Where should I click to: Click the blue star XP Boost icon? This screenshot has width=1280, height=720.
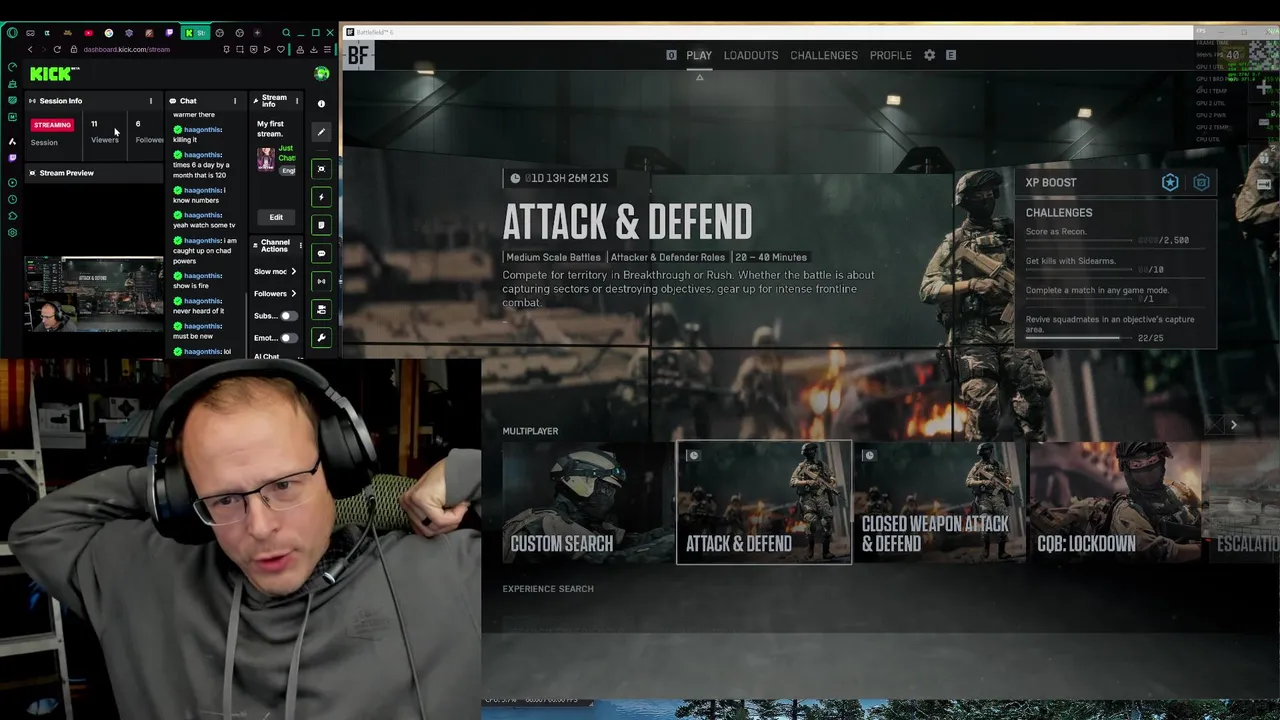point(1170,182)
